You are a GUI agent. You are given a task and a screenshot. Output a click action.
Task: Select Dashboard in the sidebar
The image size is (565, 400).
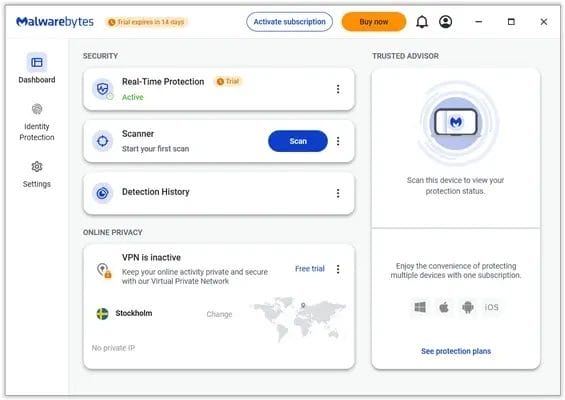click(37, 68)
